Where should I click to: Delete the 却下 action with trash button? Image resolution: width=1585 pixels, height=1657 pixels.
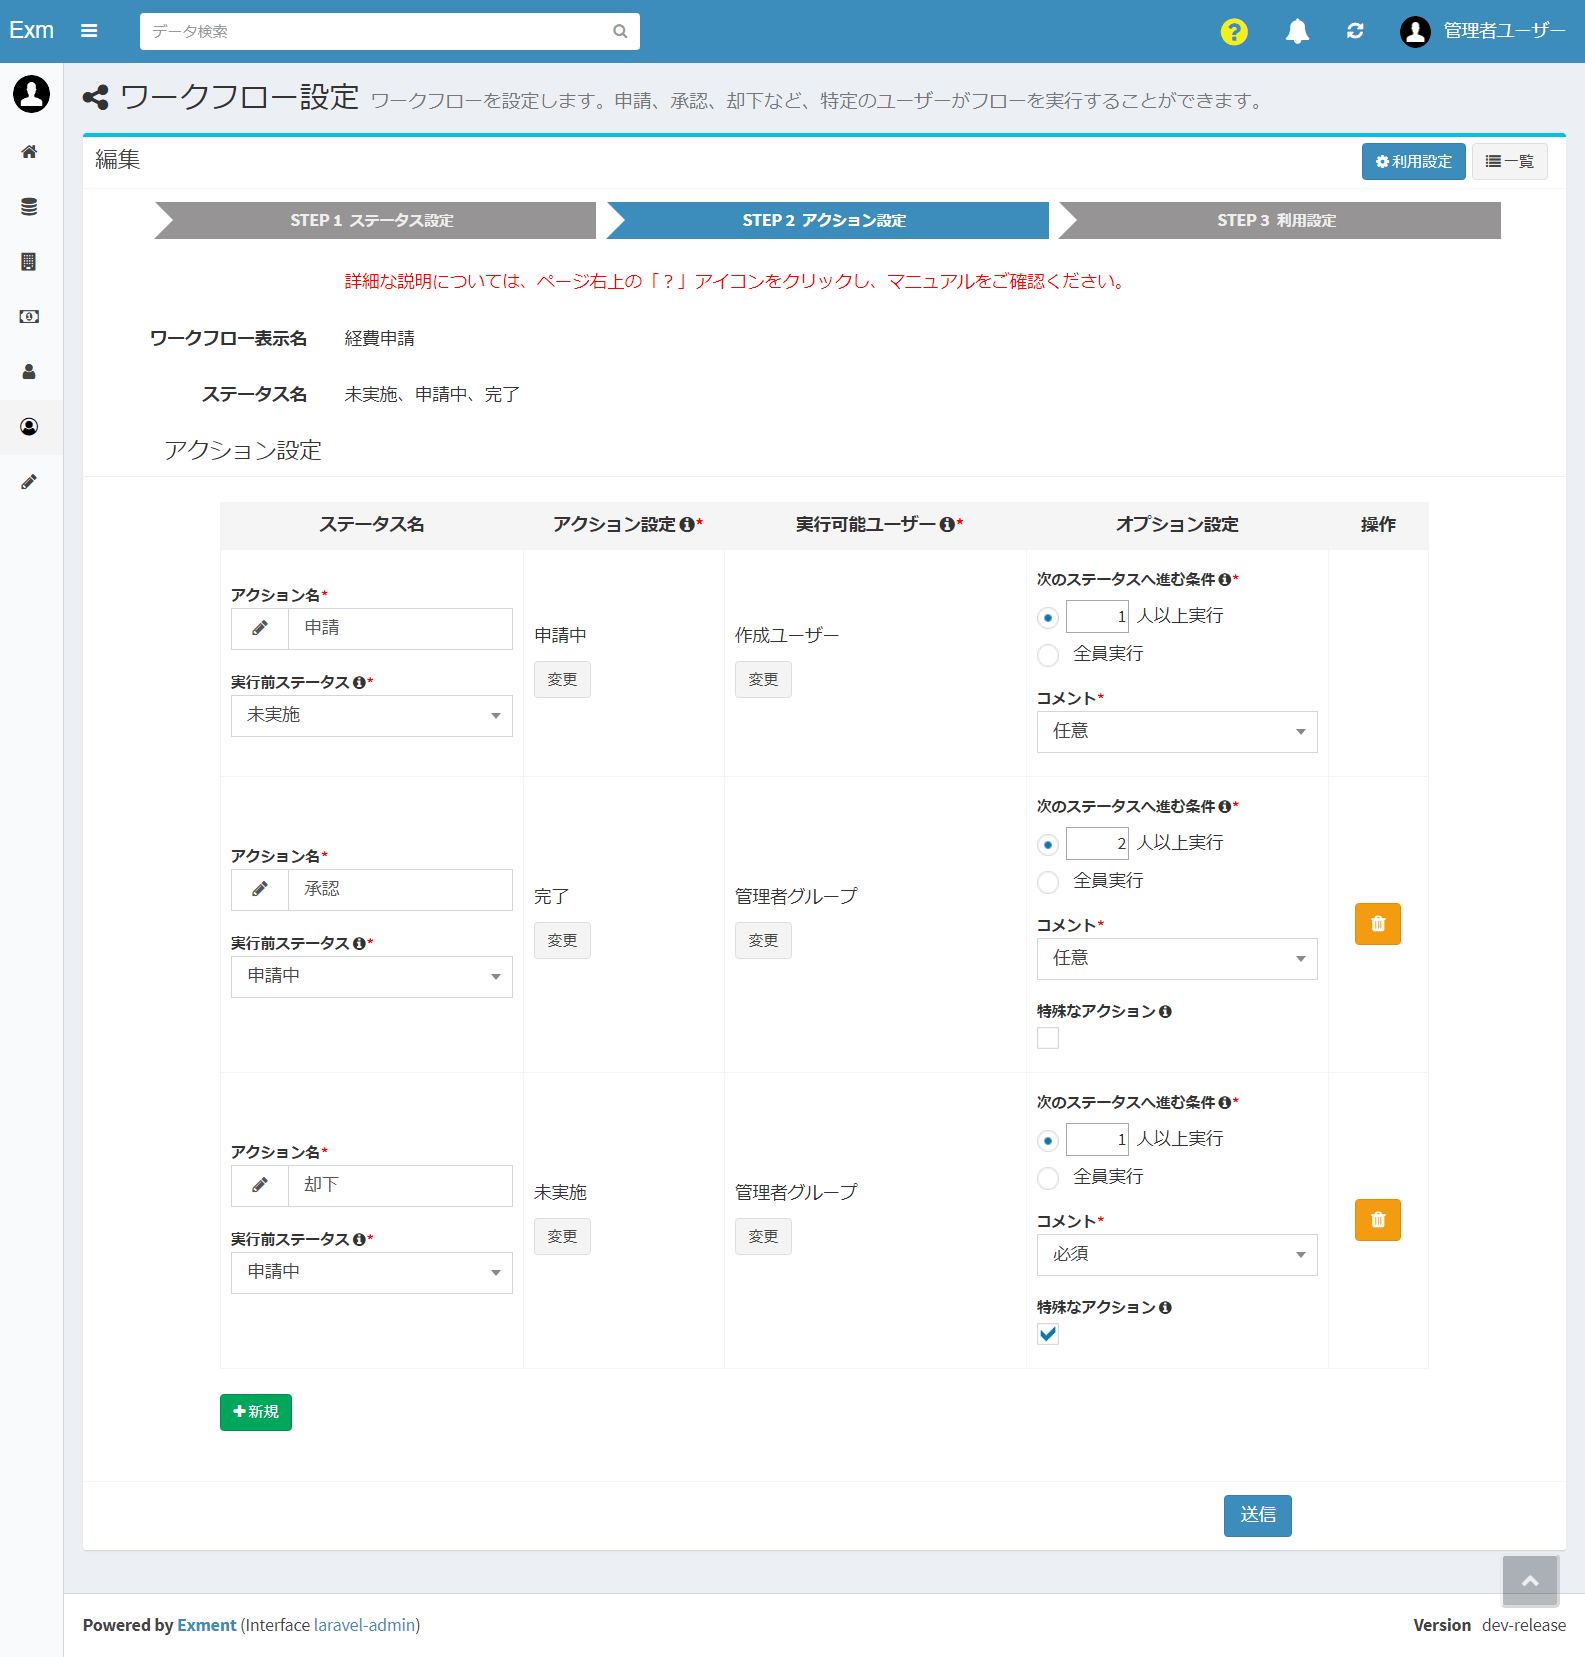1377,1220
